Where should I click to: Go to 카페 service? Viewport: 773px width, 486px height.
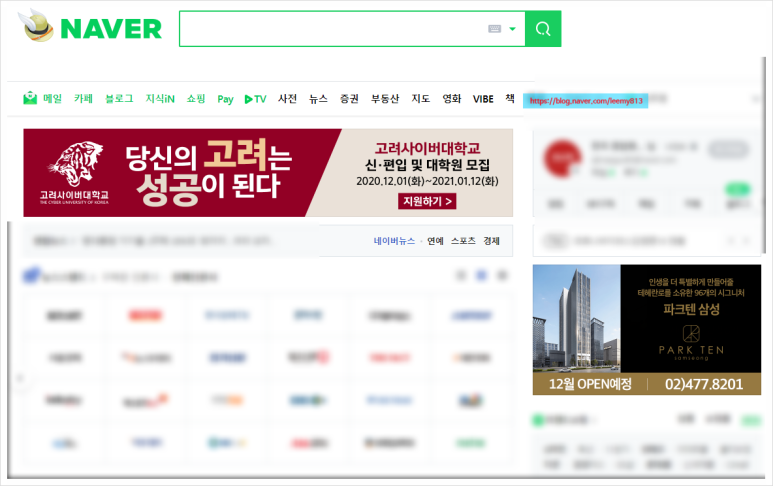pyautogui.click(x=83, y=99)
